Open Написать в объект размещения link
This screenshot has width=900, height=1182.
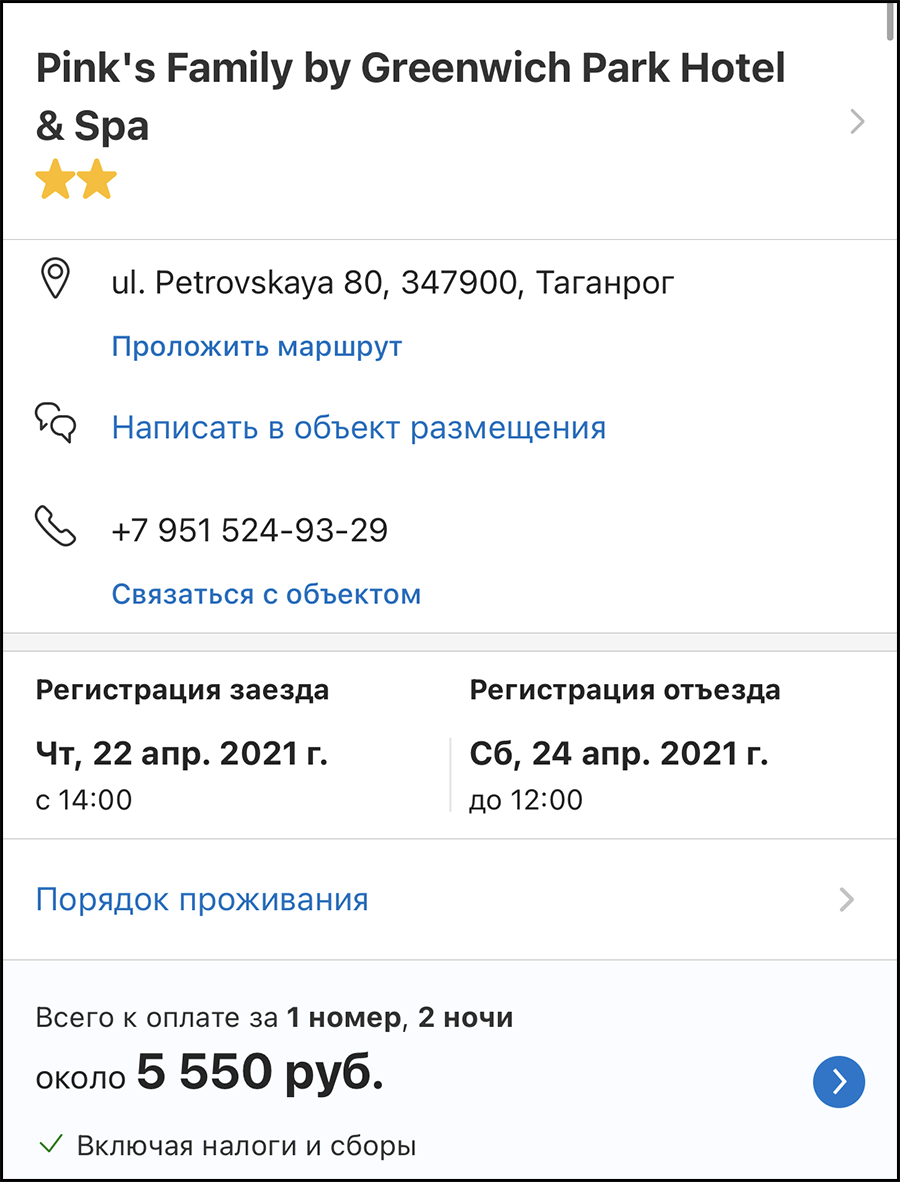click(x=359, y=428)
